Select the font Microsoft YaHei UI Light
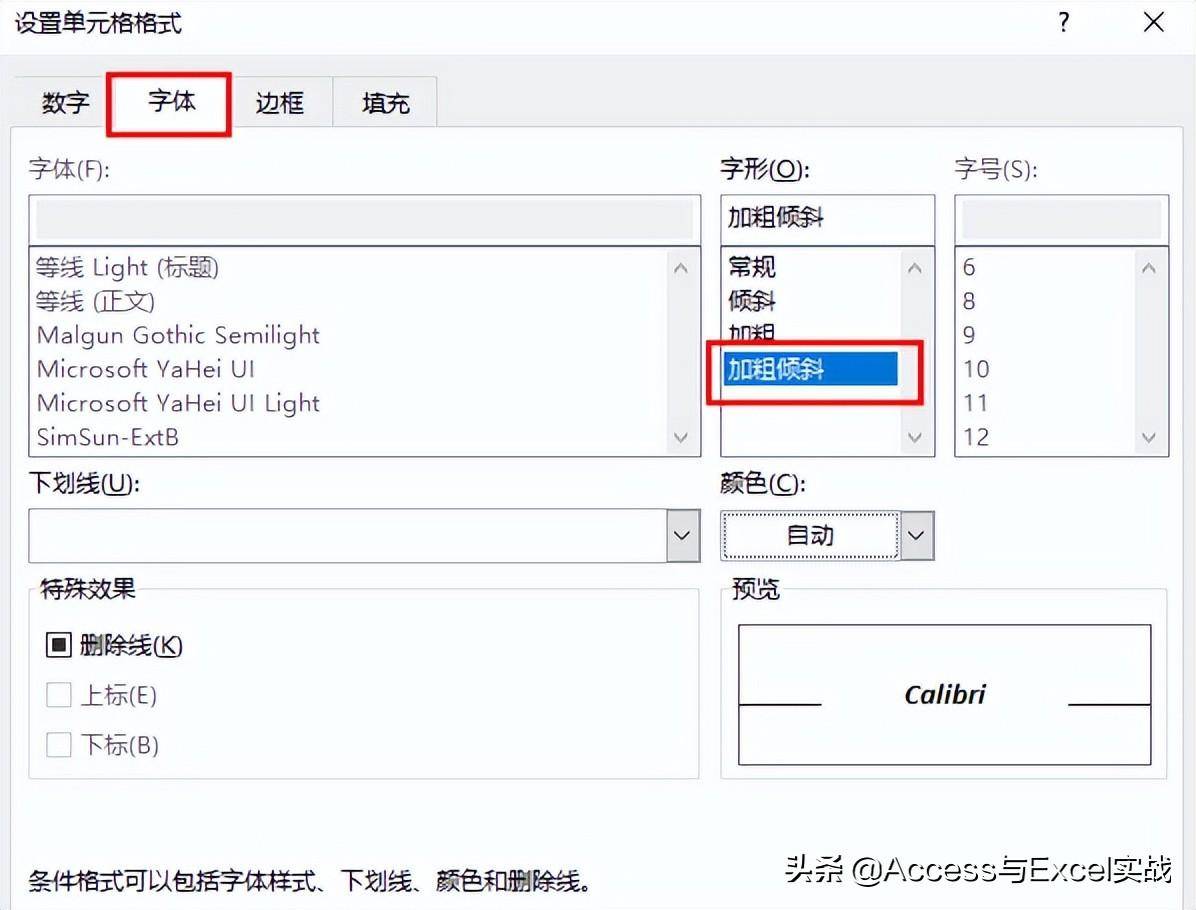This screenshot has height=910, width=1196. coord(178,403)
